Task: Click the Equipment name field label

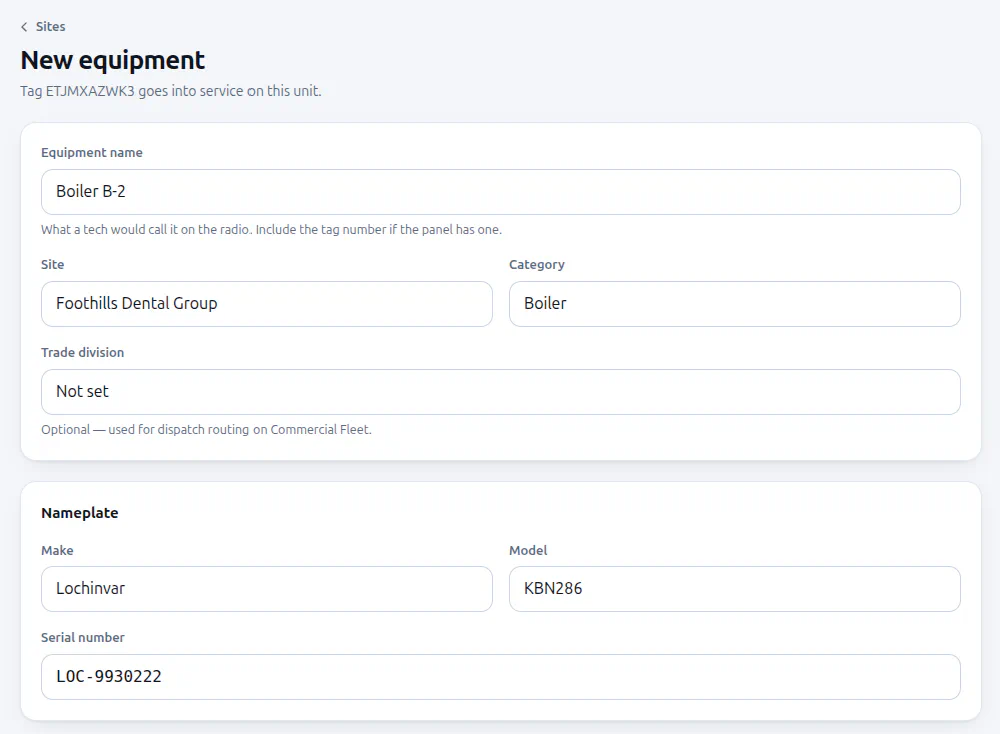Action: pos(92,152)
